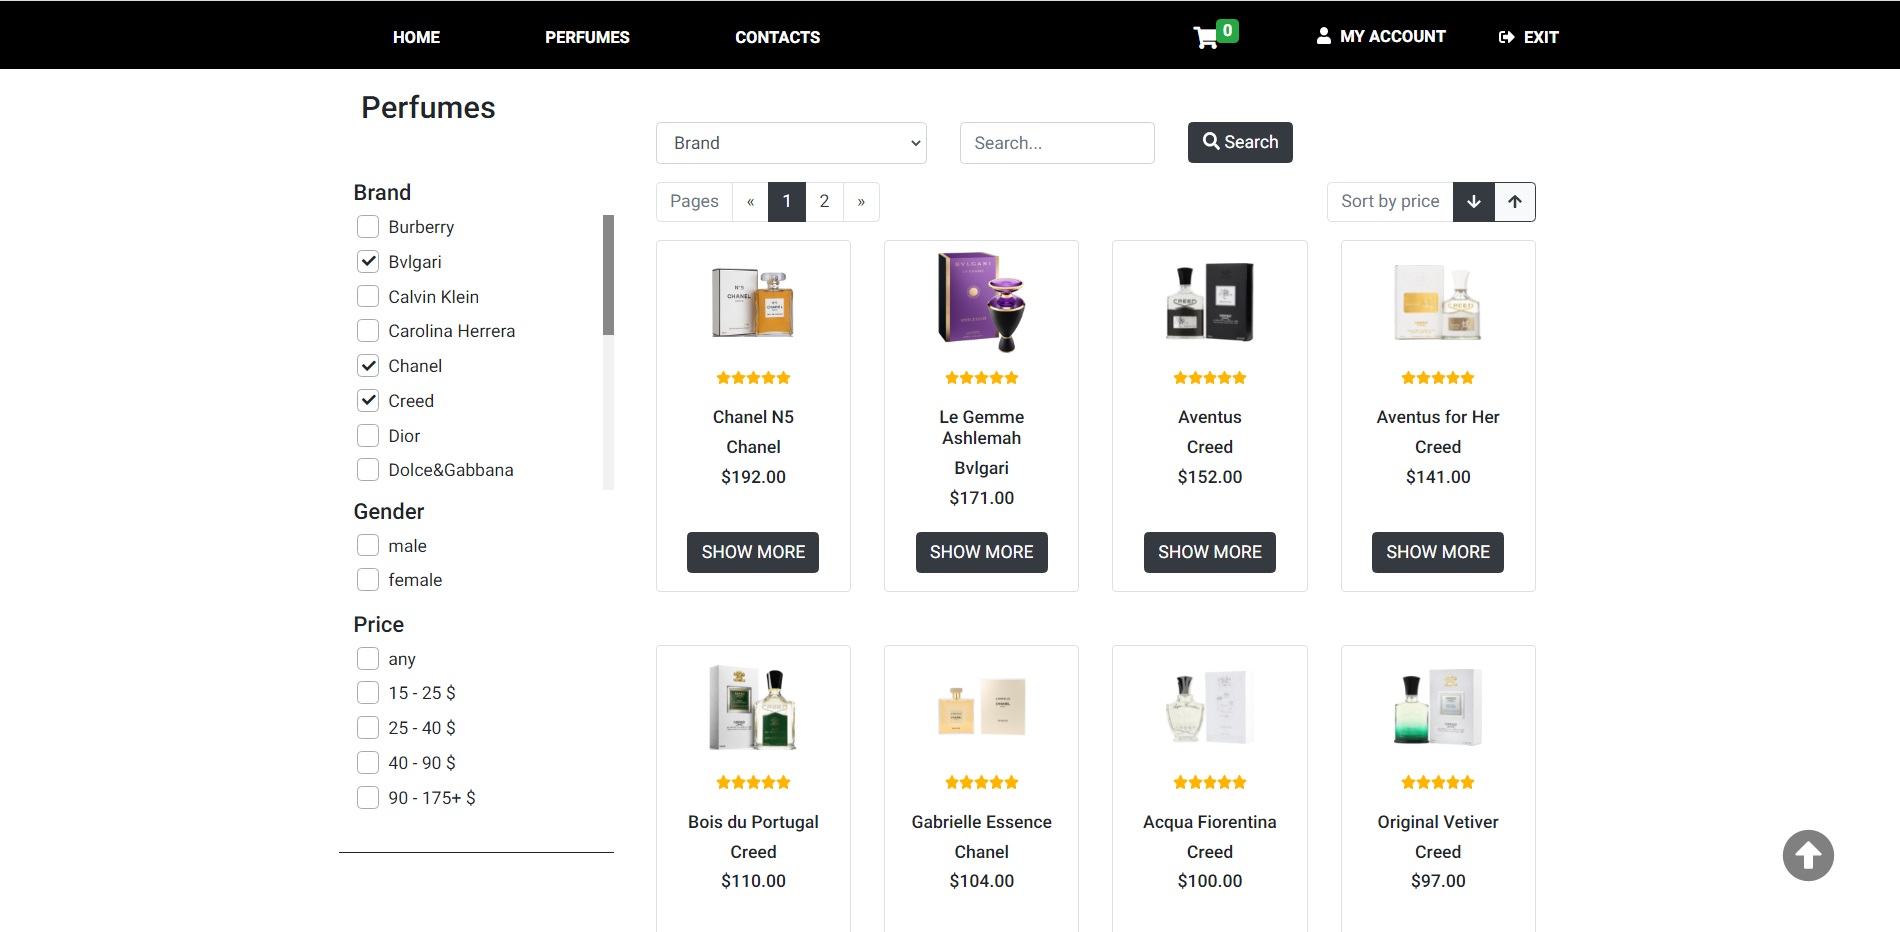
Task: Check the Carolina Herrera checkbox
Action: [368, 331]
